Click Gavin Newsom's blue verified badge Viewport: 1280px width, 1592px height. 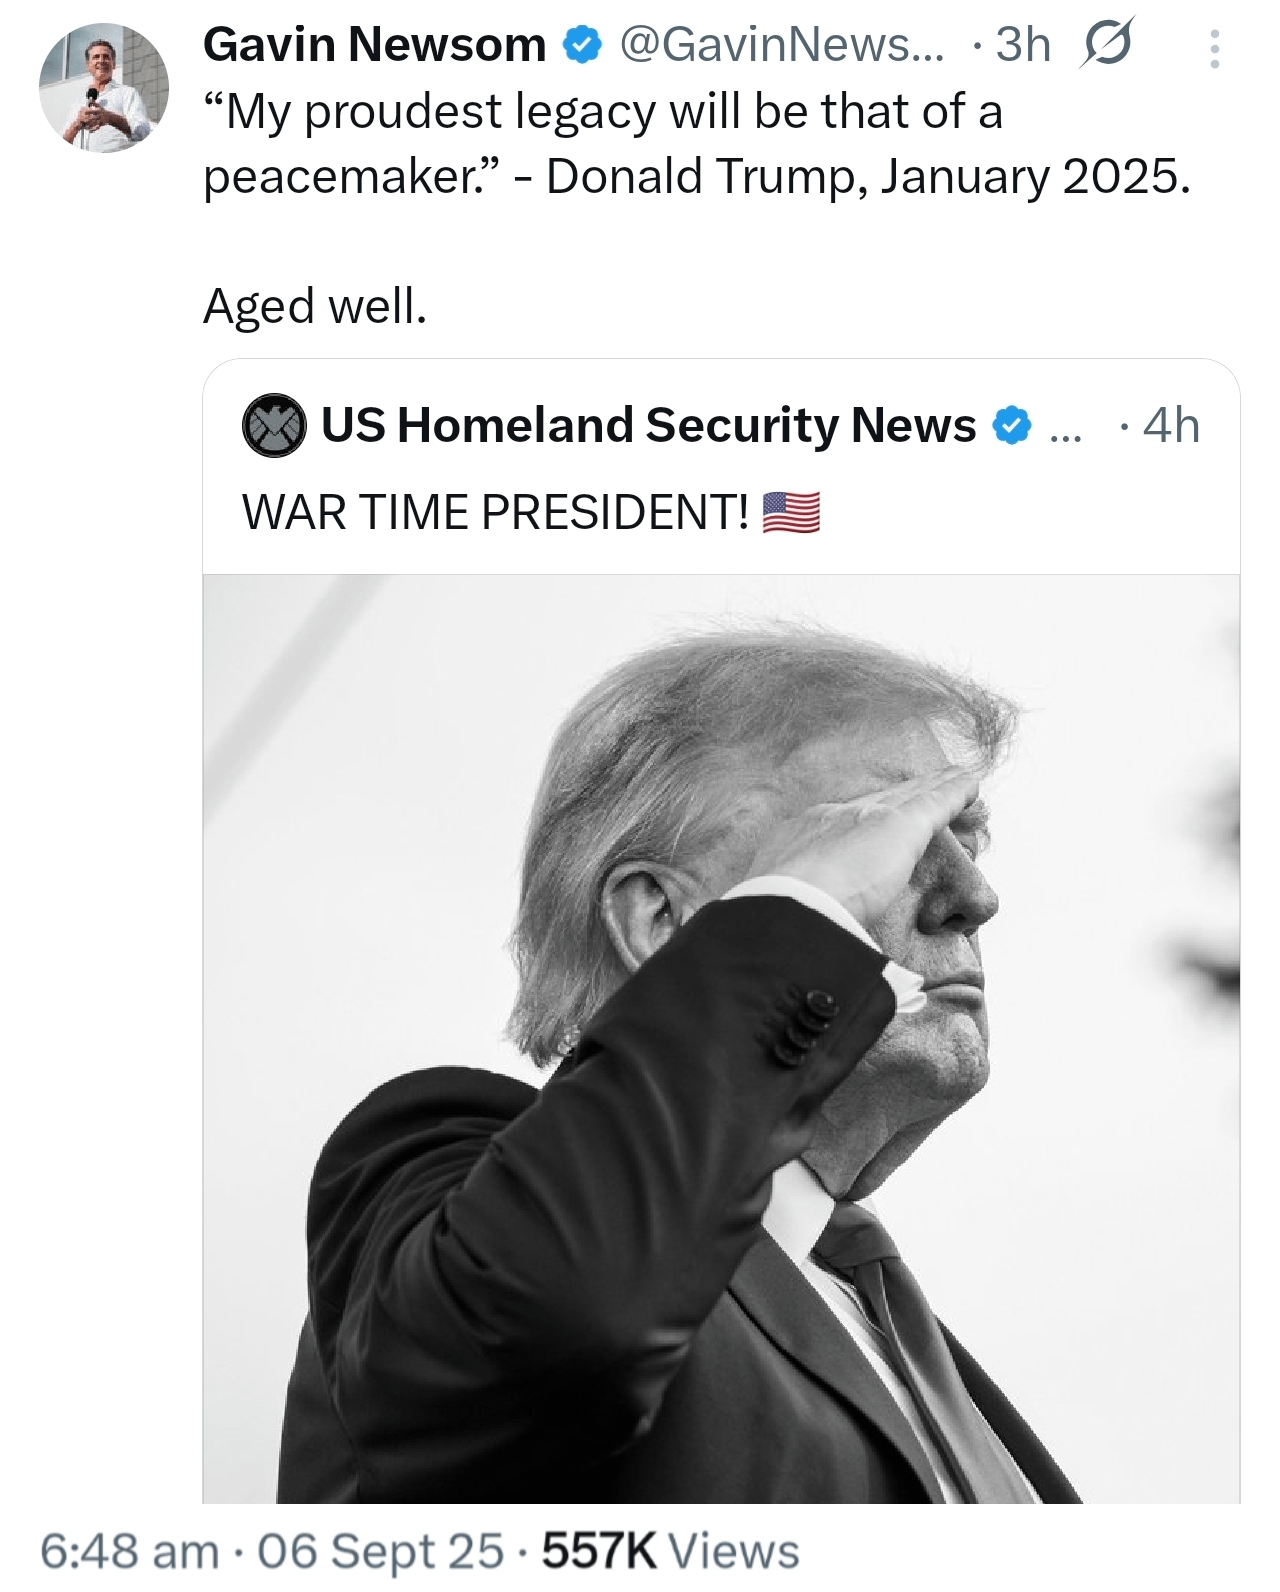[x=582, y=45]
